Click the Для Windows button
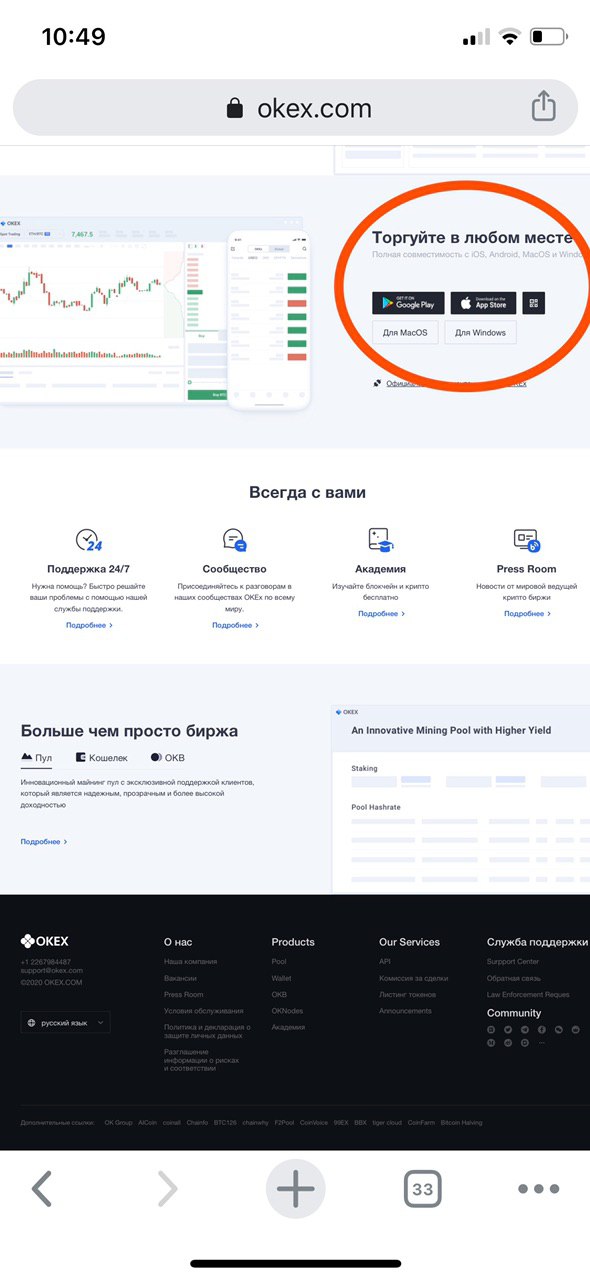Screen dimensions: 590x1280 coord(481,333)
